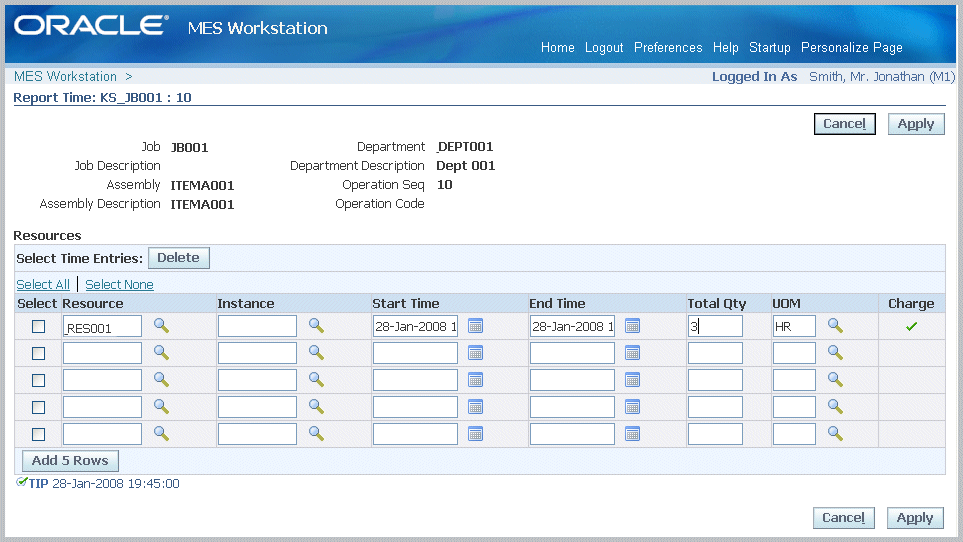This screenshot has height=542, width=963.
Task: Open Startup in the header
Action: tap(770, 48)
